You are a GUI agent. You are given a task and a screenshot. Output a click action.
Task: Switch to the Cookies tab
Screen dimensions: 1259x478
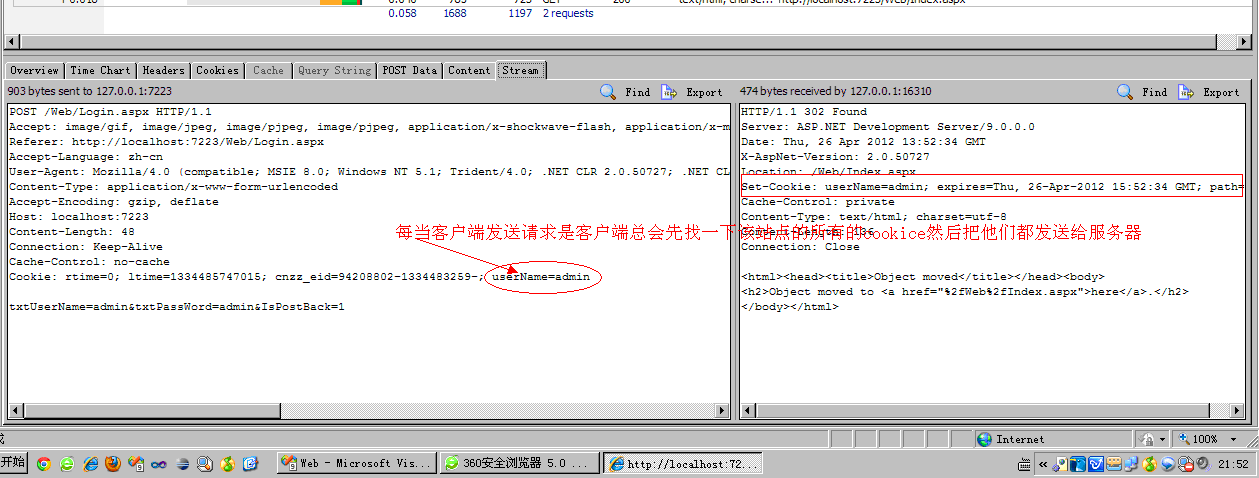217,70
